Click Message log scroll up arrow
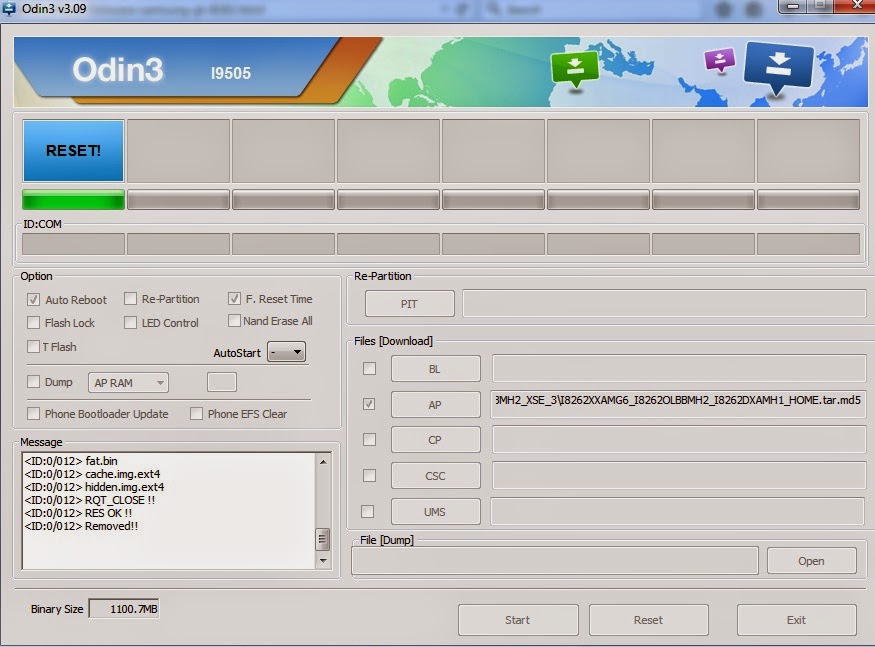 [x=323, y=462]
